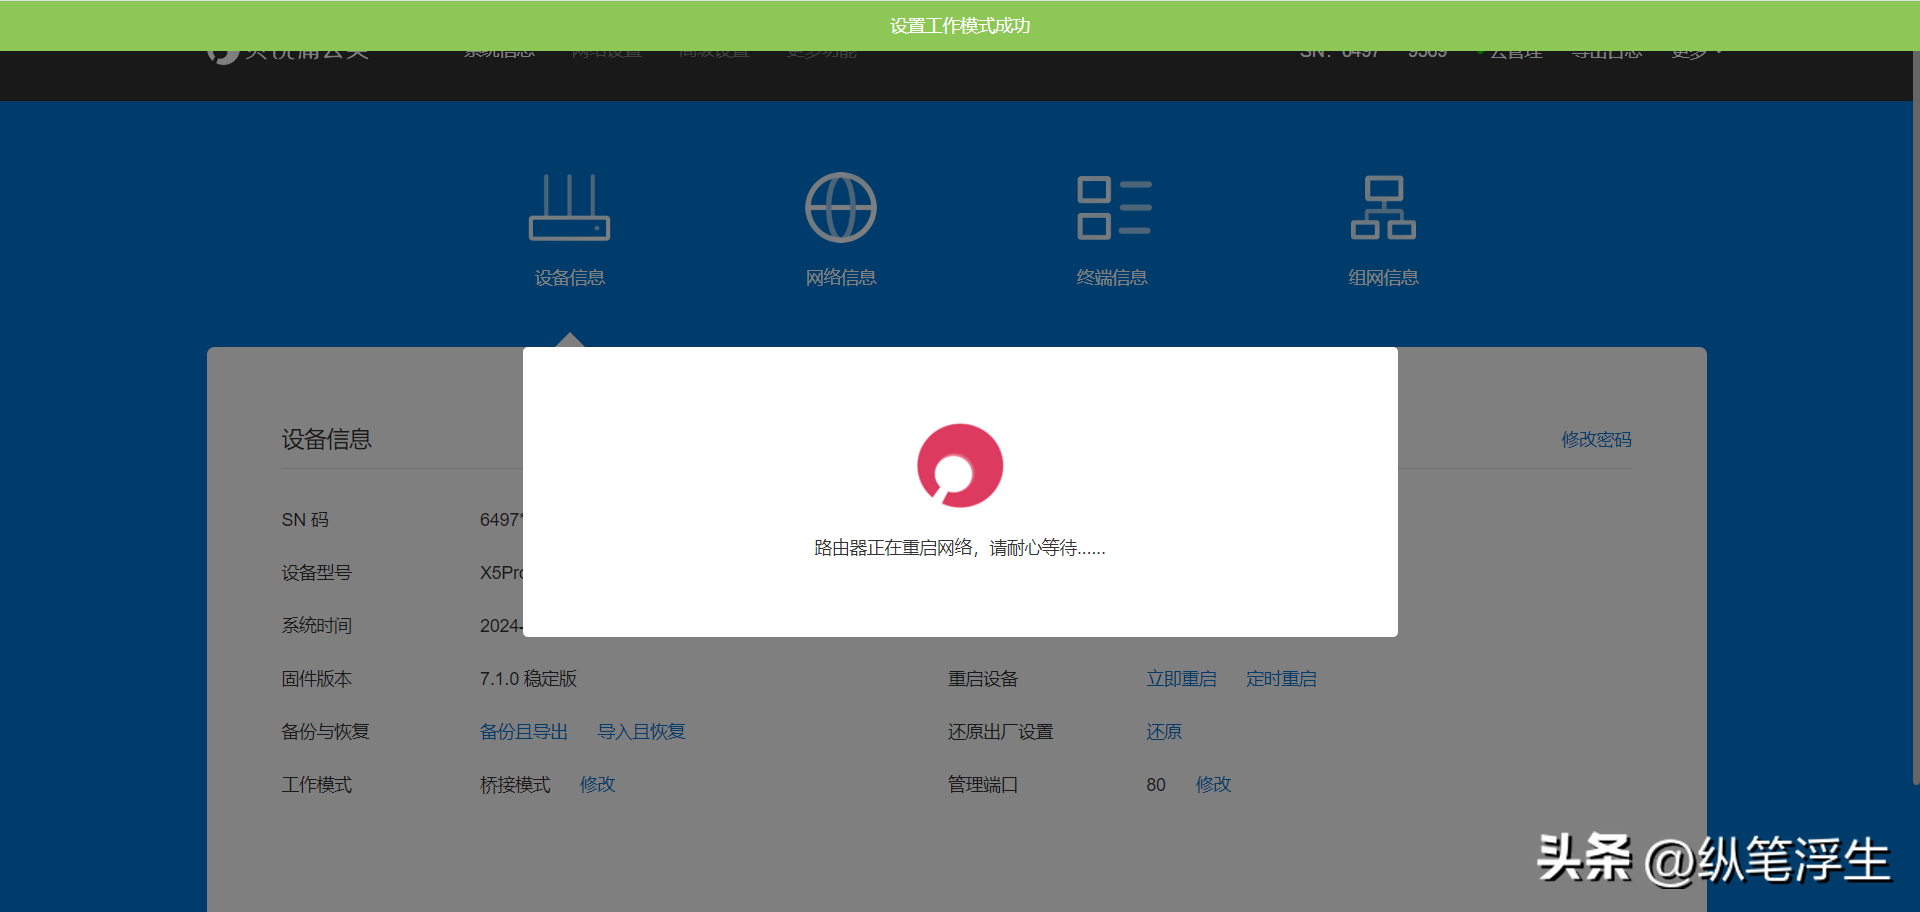Click the red loading spinner in the dialog
The width and height of the screenshot is (1920, 912).
click(960, 466)
